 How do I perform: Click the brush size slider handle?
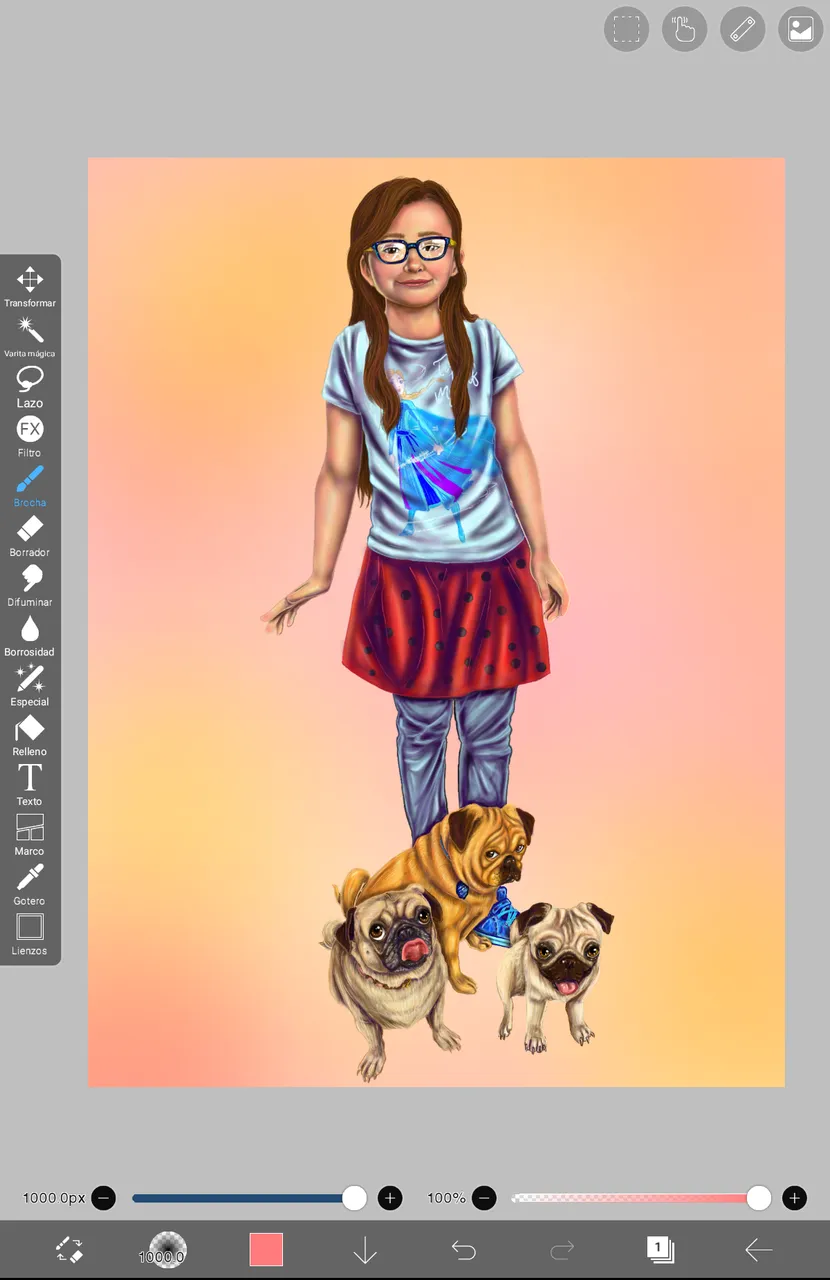[354, 1198]
